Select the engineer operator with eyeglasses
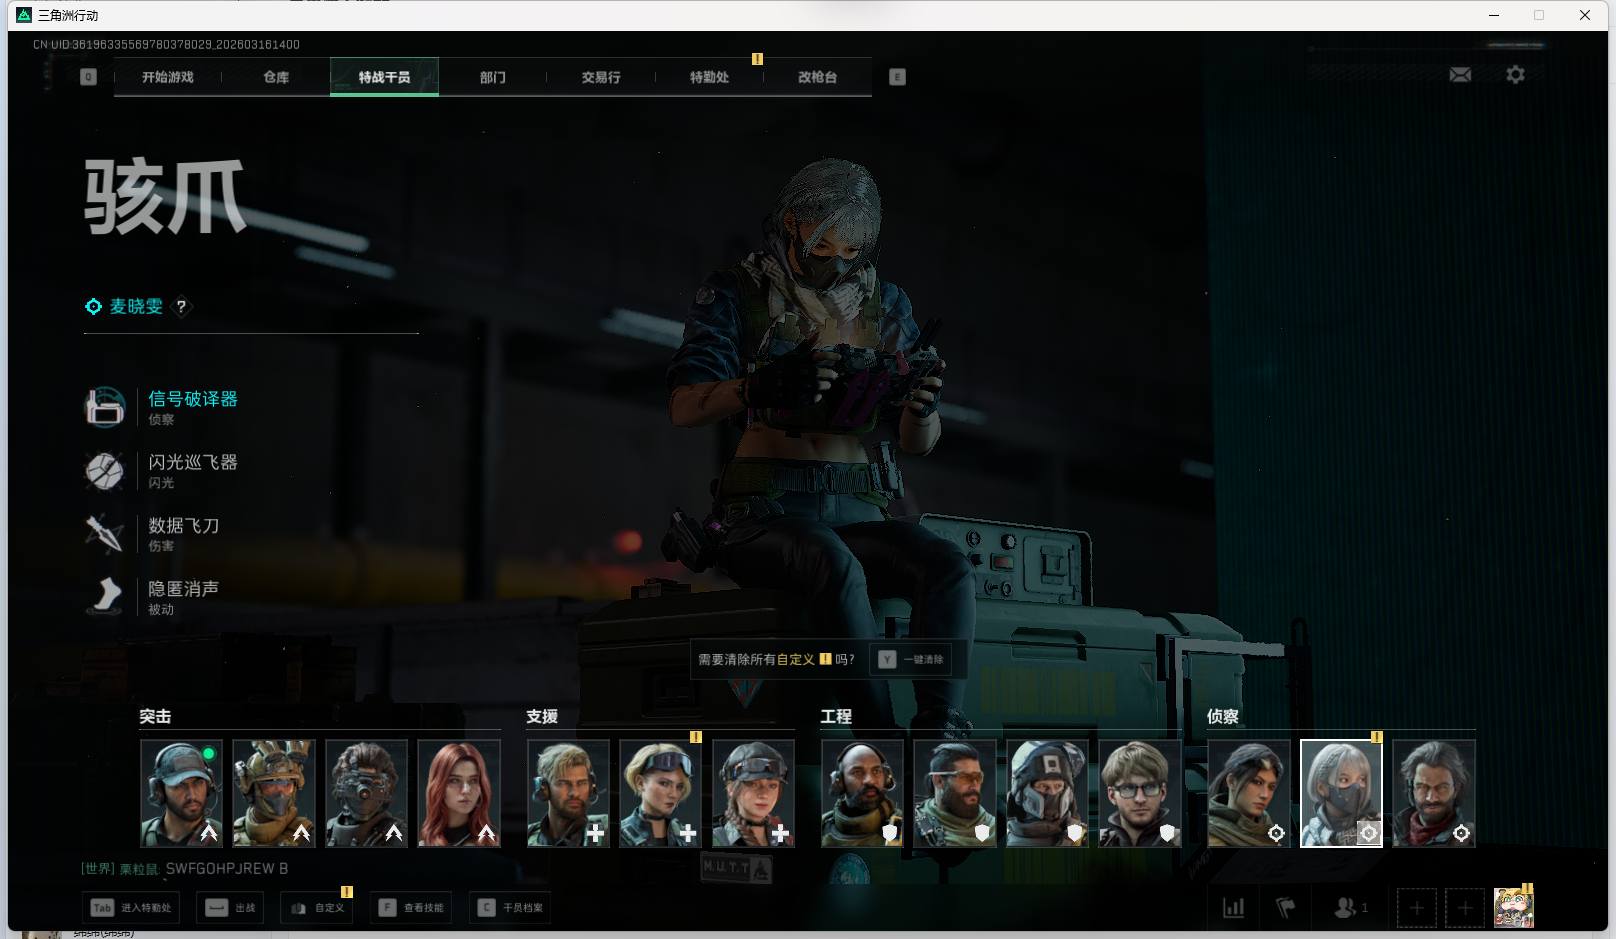The width and height of the screenshot is (1616, 939). tap(1140, 793)
